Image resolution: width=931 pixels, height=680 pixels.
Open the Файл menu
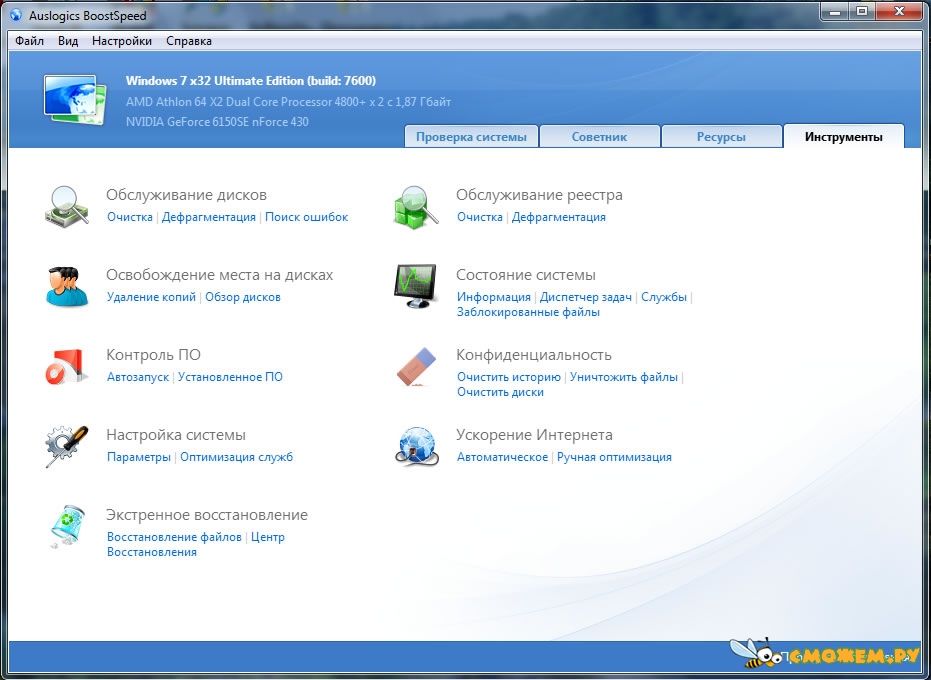[x=30, y=41]
